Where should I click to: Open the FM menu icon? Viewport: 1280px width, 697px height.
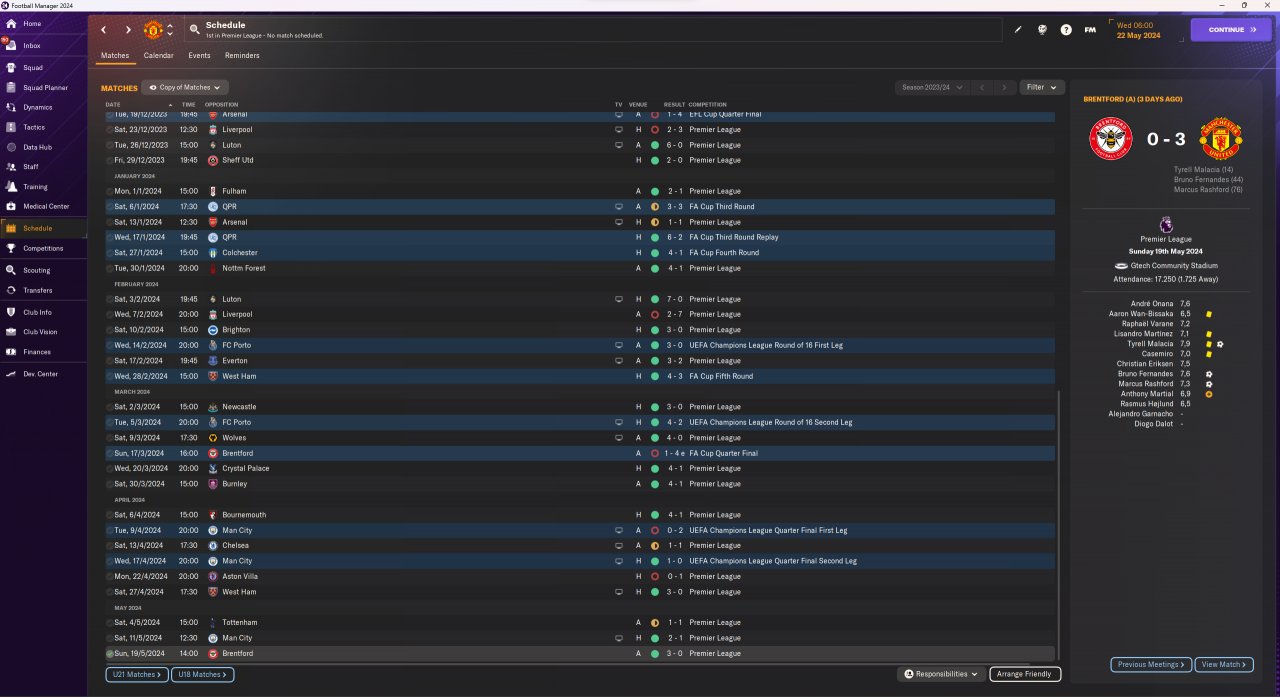pos(1090,30)
